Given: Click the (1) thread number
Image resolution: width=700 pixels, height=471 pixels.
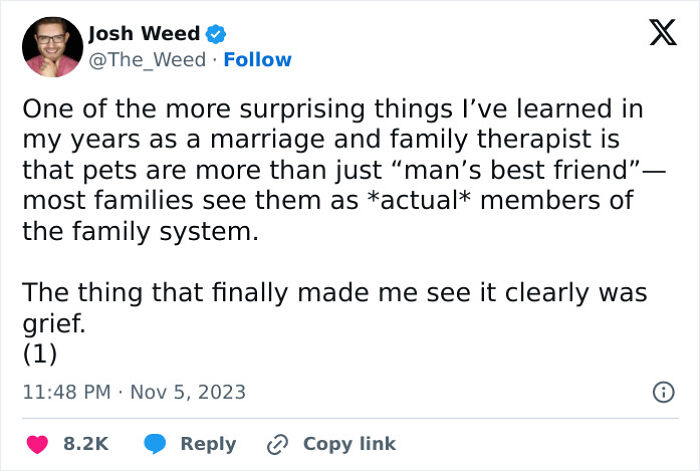Looking at the screenshot, I should pyautogui.click(x=38, y=354).
